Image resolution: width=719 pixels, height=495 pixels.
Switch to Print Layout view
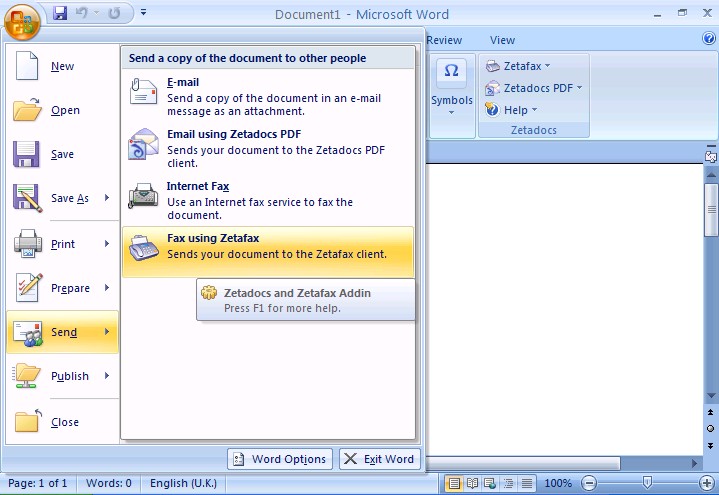[x=454, y=483]
